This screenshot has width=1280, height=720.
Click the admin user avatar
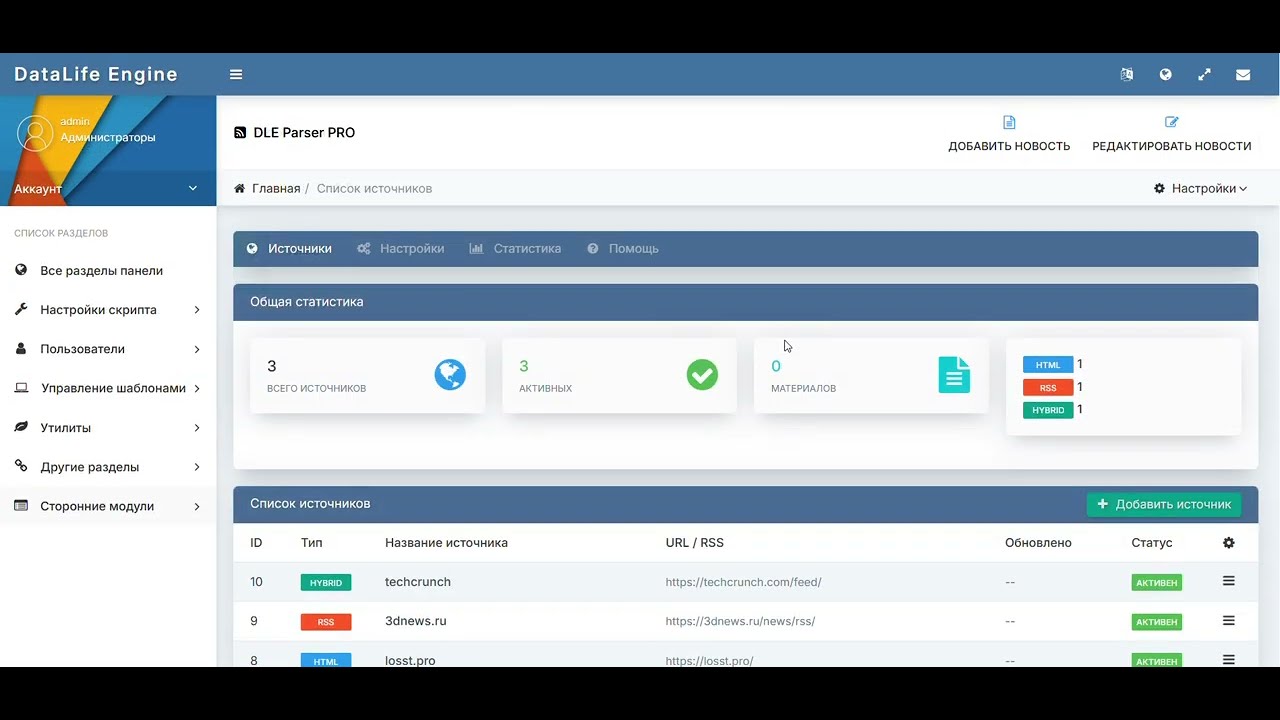[35, 132]
